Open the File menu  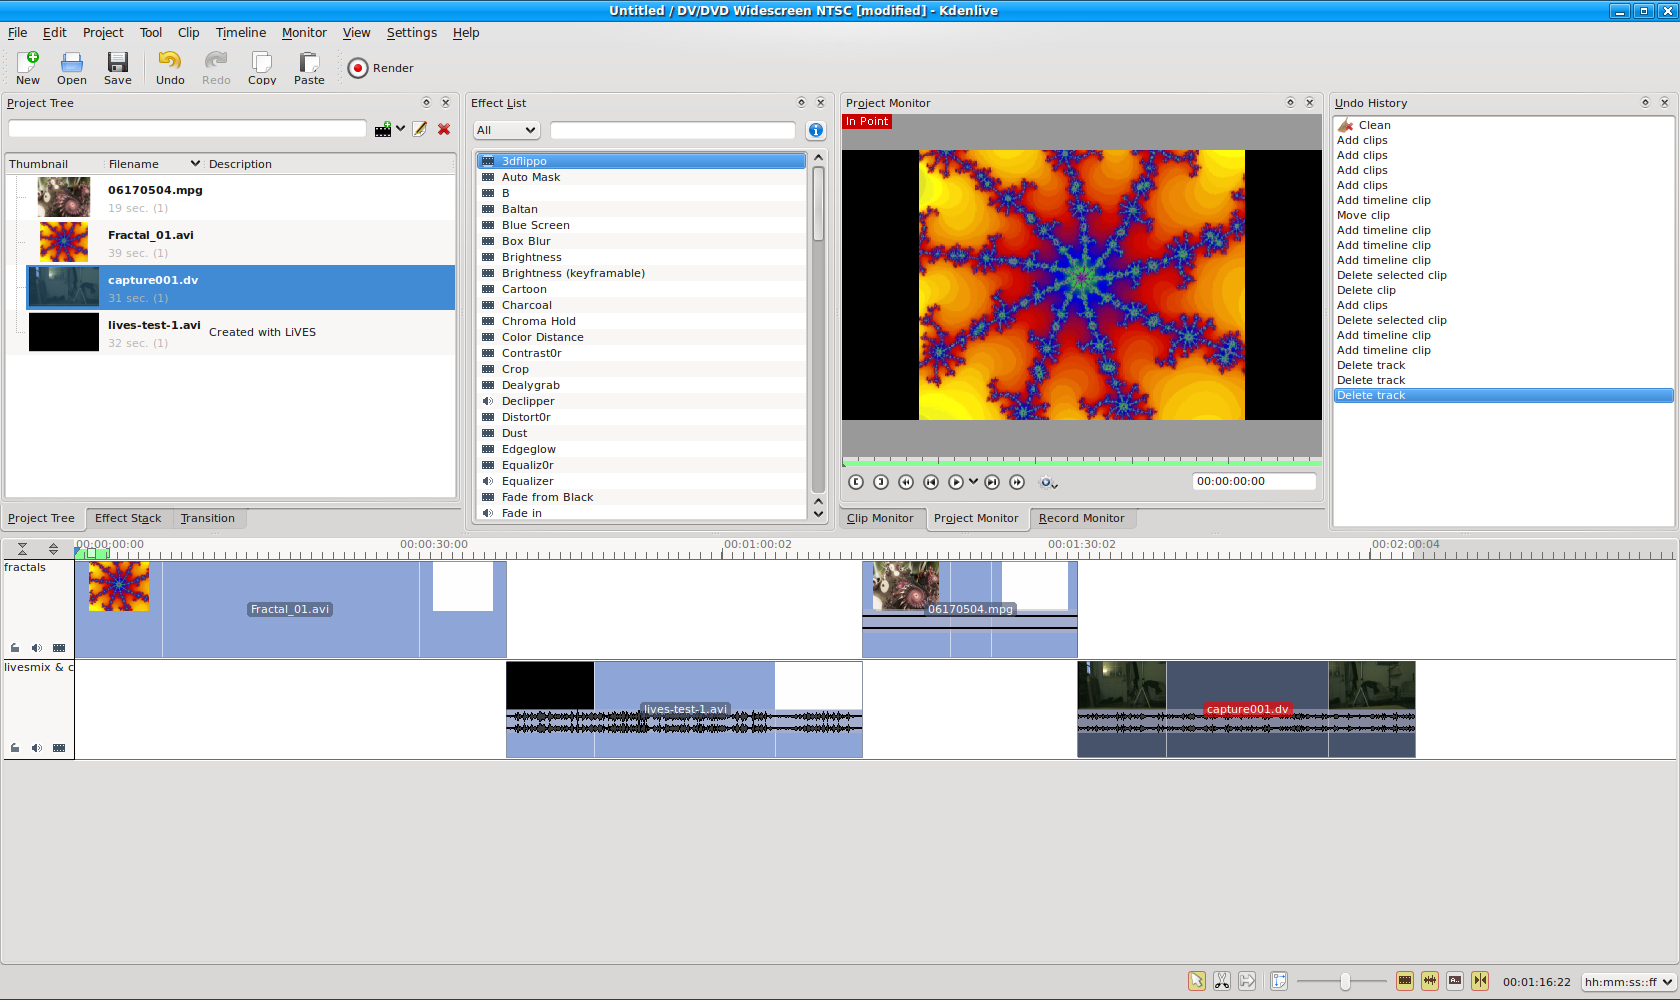(x=18, y=33)
